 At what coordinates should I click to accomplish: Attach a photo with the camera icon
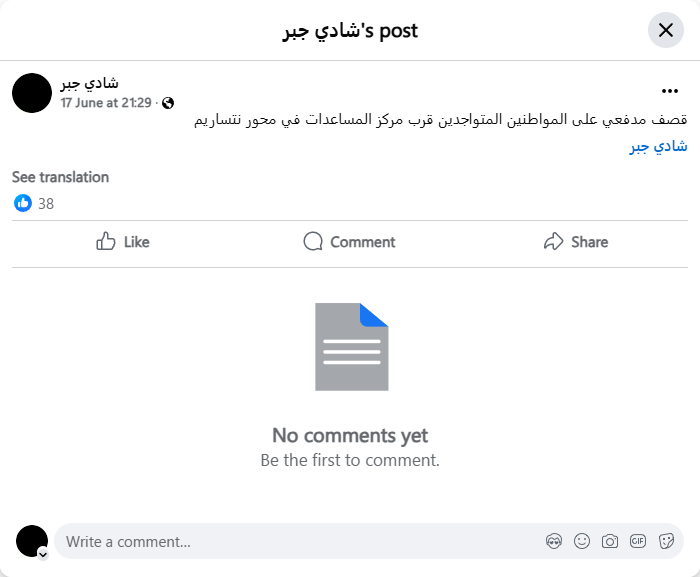[x=610, y=541]
